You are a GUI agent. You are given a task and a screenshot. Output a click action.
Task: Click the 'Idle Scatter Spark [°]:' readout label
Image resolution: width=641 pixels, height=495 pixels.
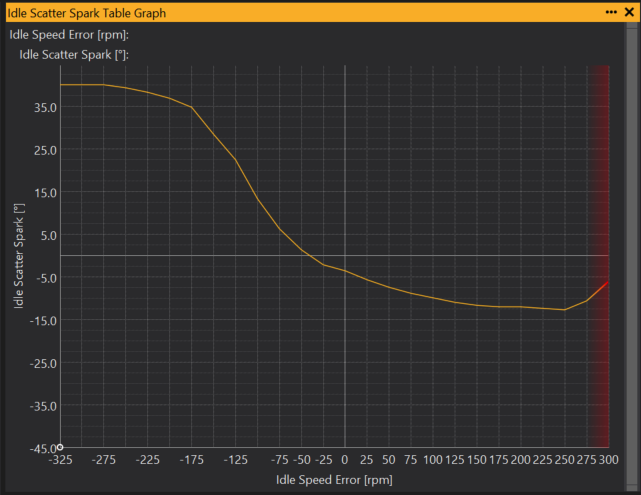click(74, 55)
